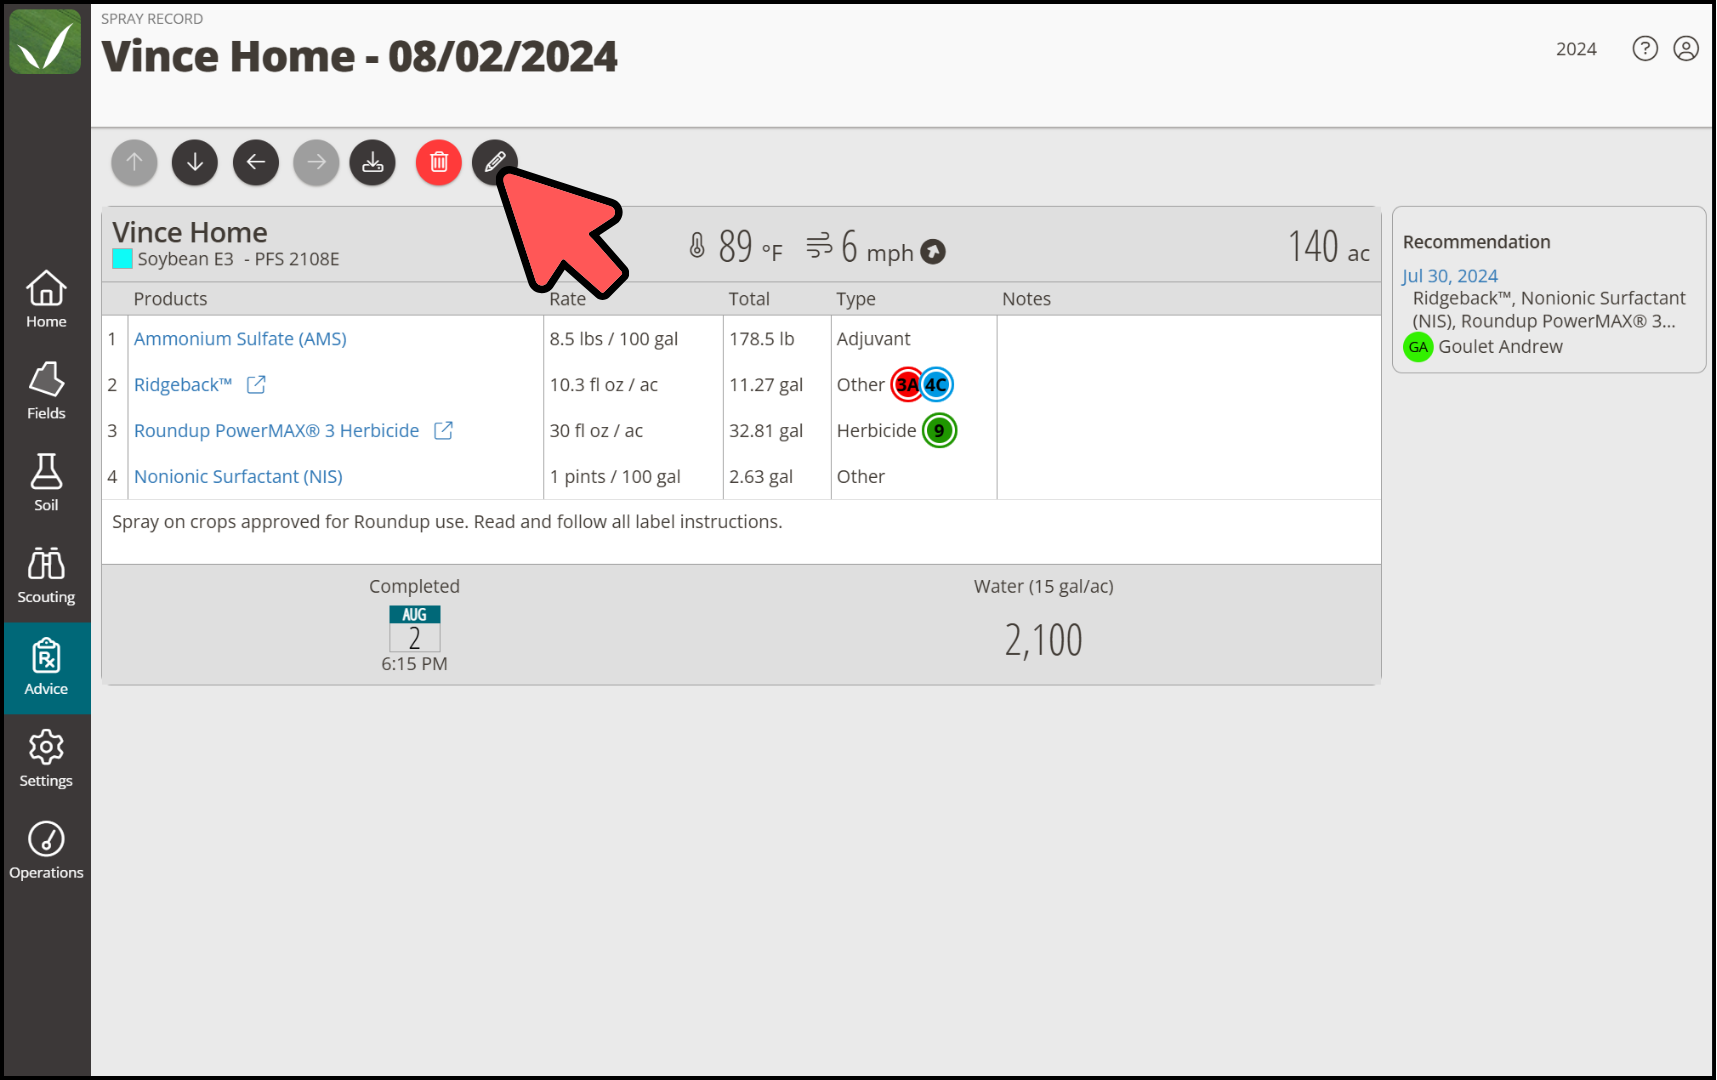Image resolution: width=1717 pixels, height=1080 pixels.
Task: Click the wind direction compass icon
Action: pos(933,252)
